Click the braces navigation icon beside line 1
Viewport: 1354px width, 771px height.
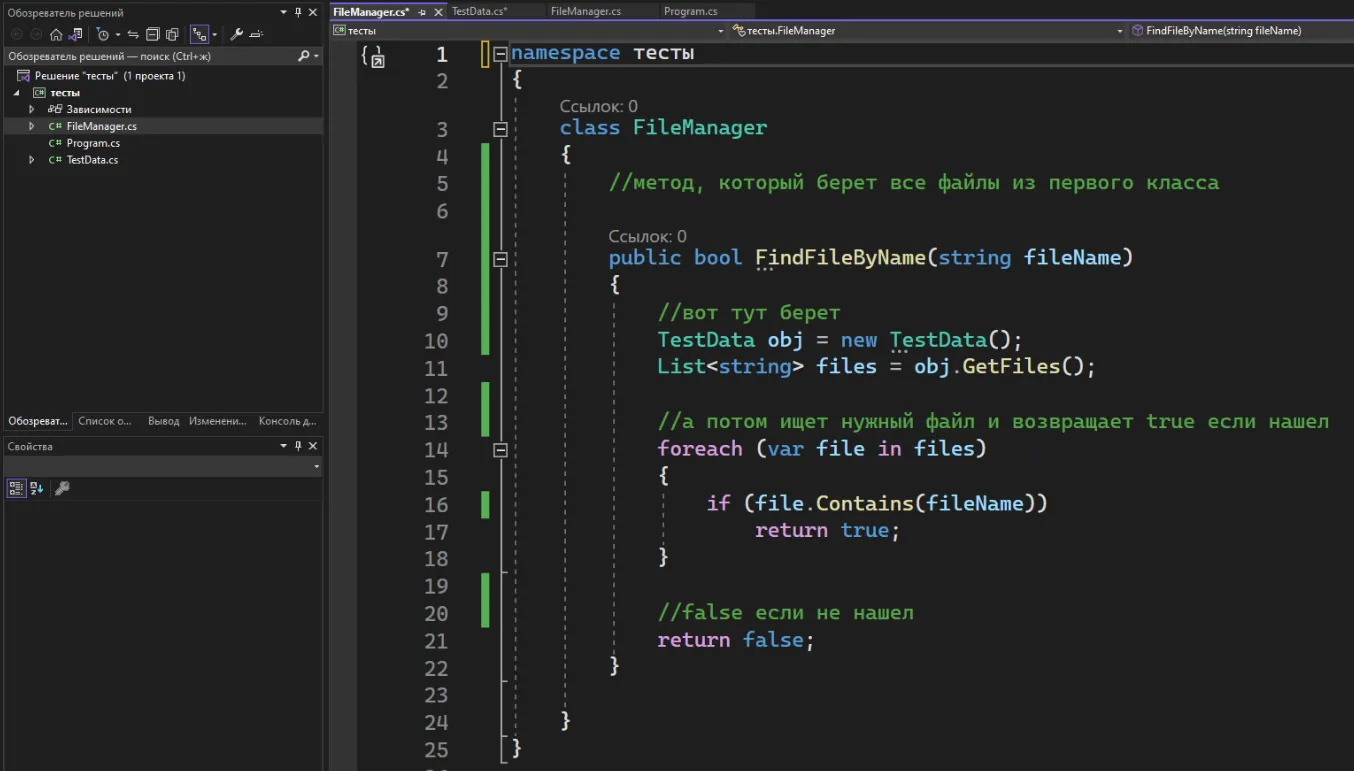[x=373, y=56]
